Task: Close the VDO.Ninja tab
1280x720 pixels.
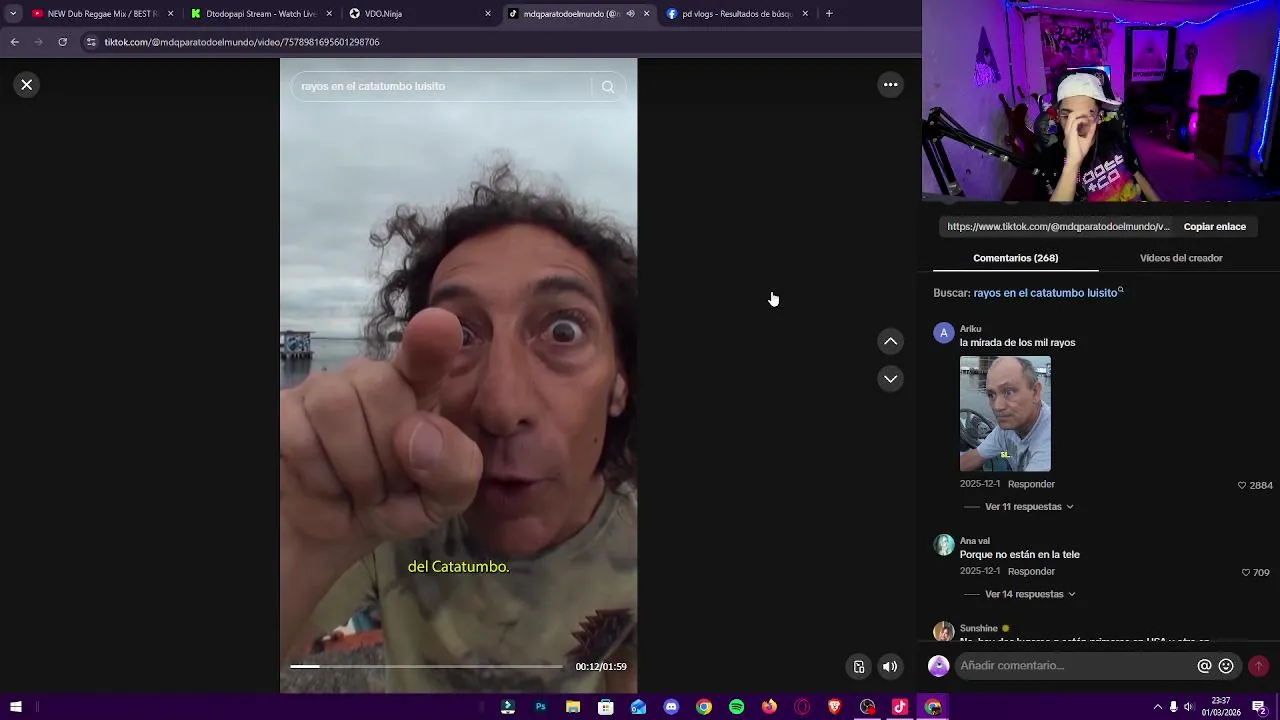Action: point(488,14)
